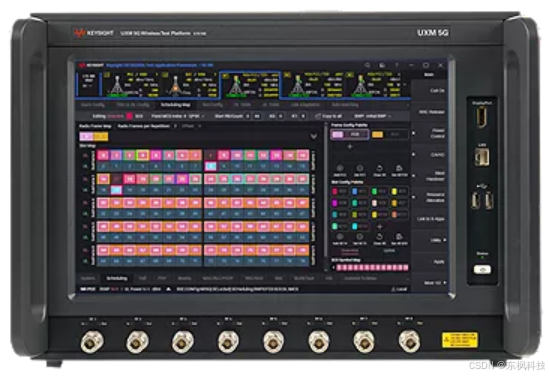Expand the Resource Allocation softkey menu
Viewport: 549px width, 377px height.
pyautogui.click(x=429, y=197)
